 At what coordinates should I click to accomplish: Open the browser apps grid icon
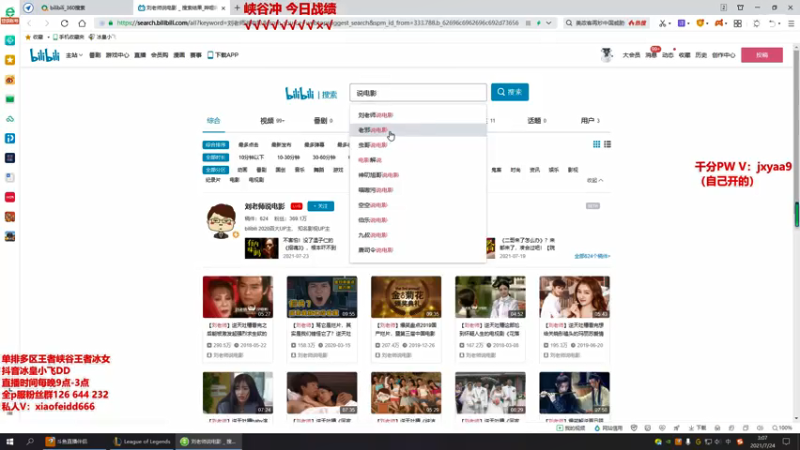point(738,23)
